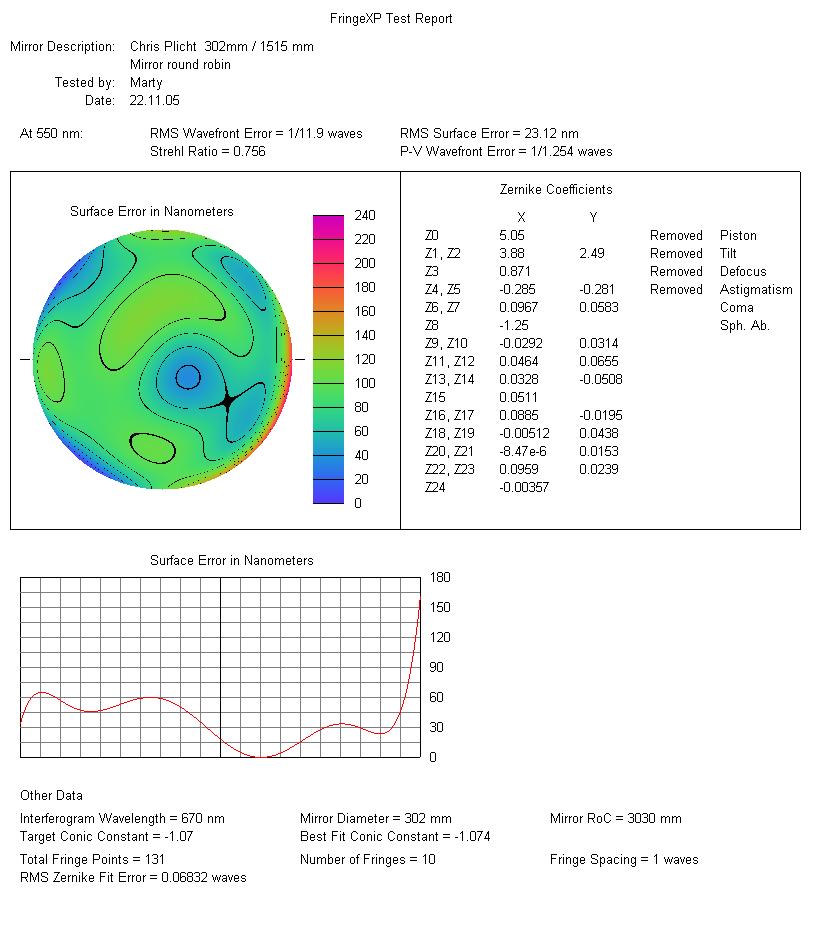Click the Strehl Ratio = 0.756 value
The width and height of the screenshot is (829, 929).
point(207,151)
